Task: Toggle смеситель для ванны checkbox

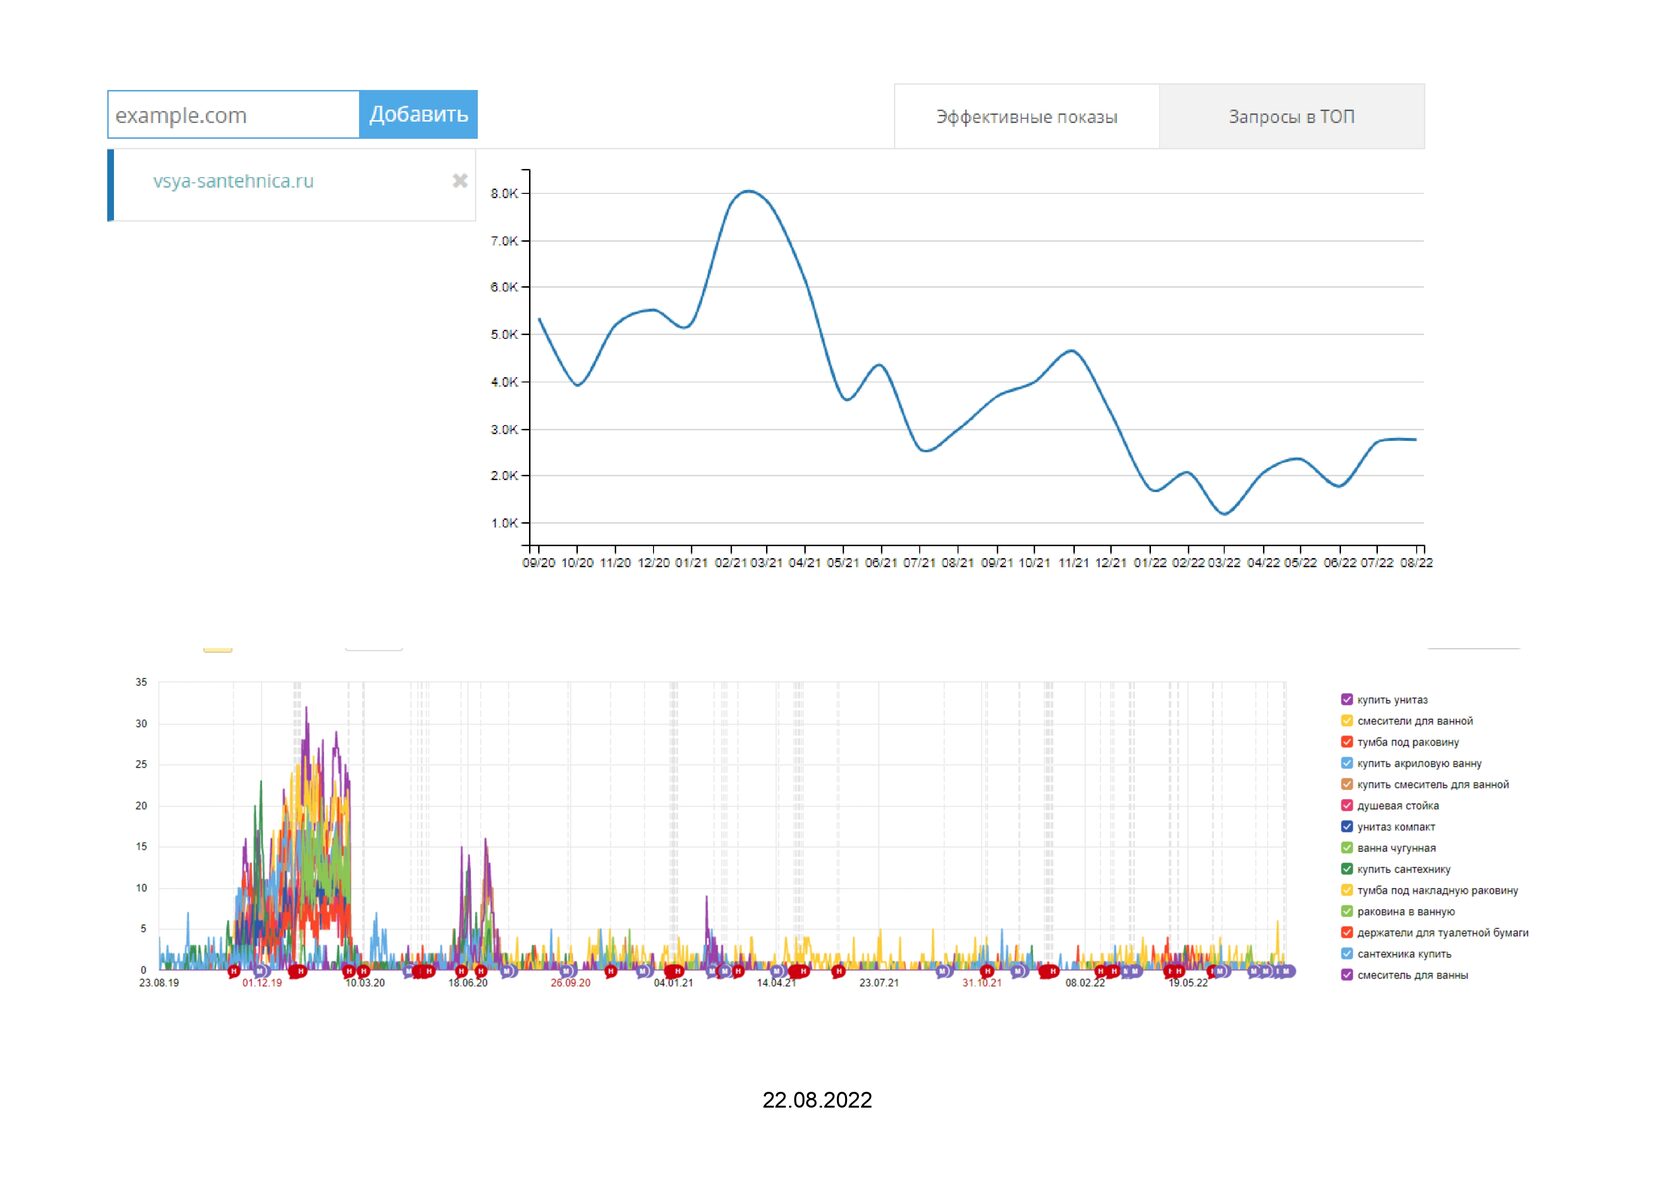Action: 1347,974
